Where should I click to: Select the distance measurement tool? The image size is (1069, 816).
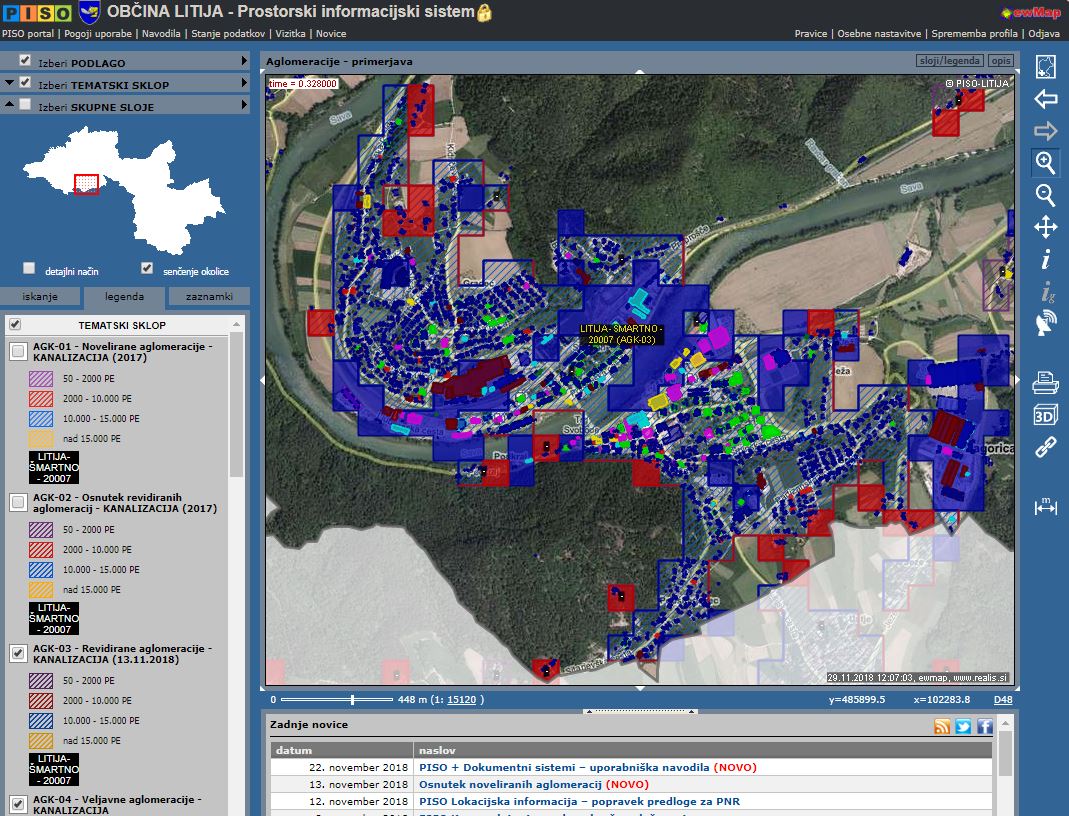1045,507
